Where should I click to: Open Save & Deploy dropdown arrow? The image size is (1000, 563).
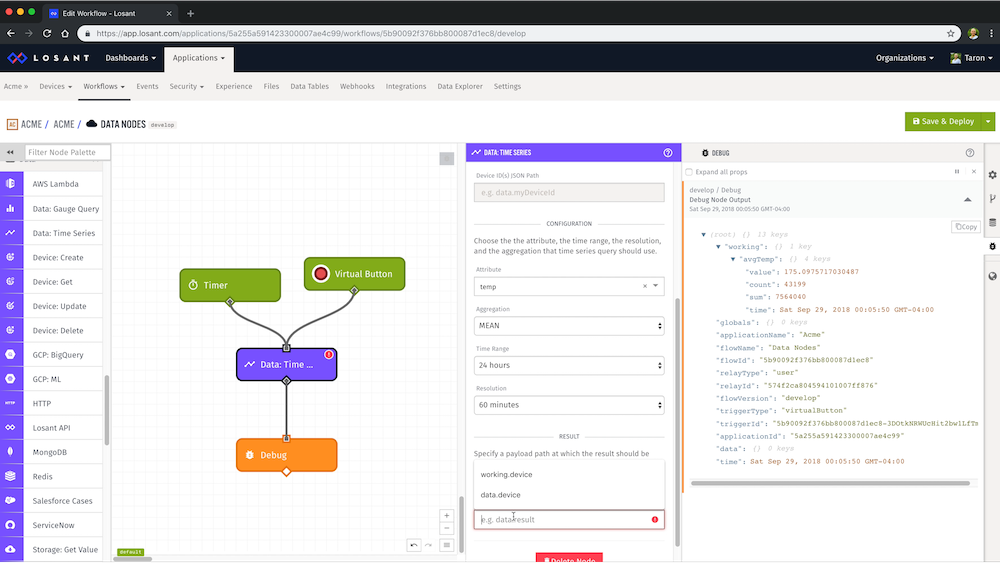tap(988, 121)
